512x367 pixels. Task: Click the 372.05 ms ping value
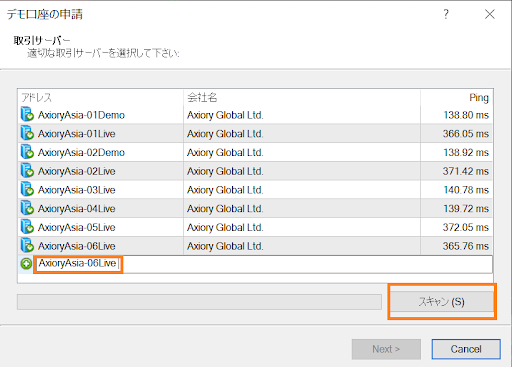click(466, 227)
